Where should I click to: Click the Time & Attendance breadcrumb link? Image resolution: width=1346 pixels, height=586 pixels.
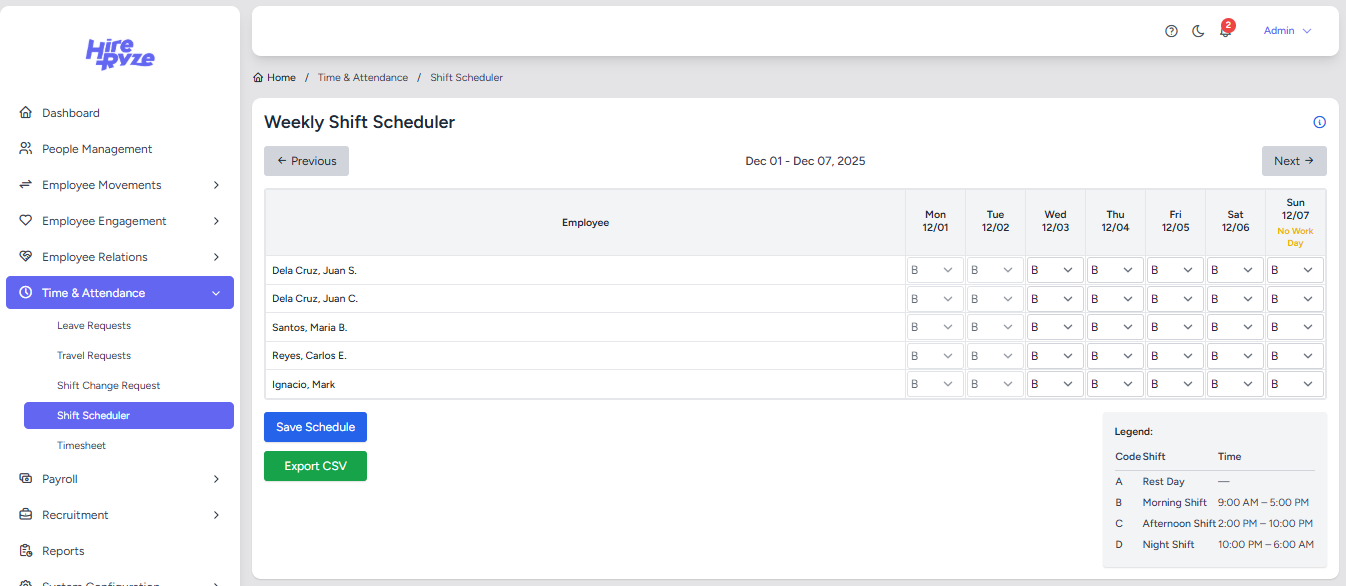(x=363, y=78)
